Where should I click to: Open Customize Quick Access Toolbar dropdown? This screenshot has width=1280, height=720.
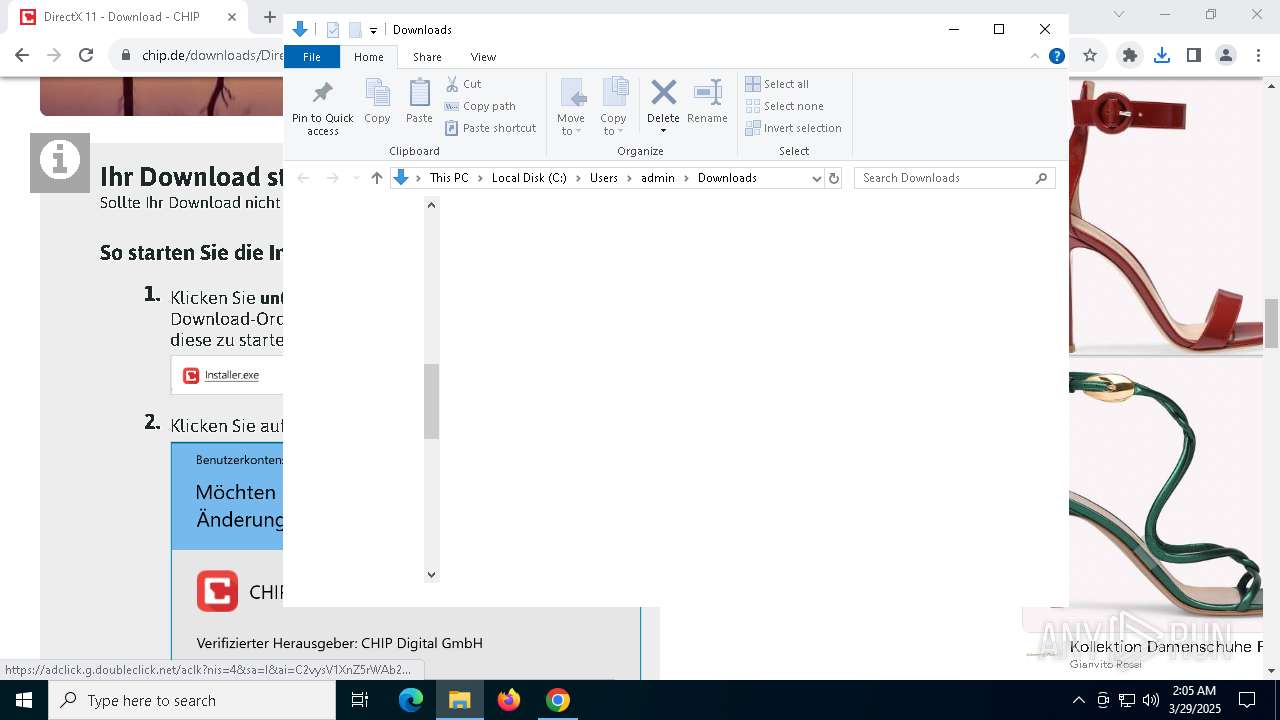373,31
